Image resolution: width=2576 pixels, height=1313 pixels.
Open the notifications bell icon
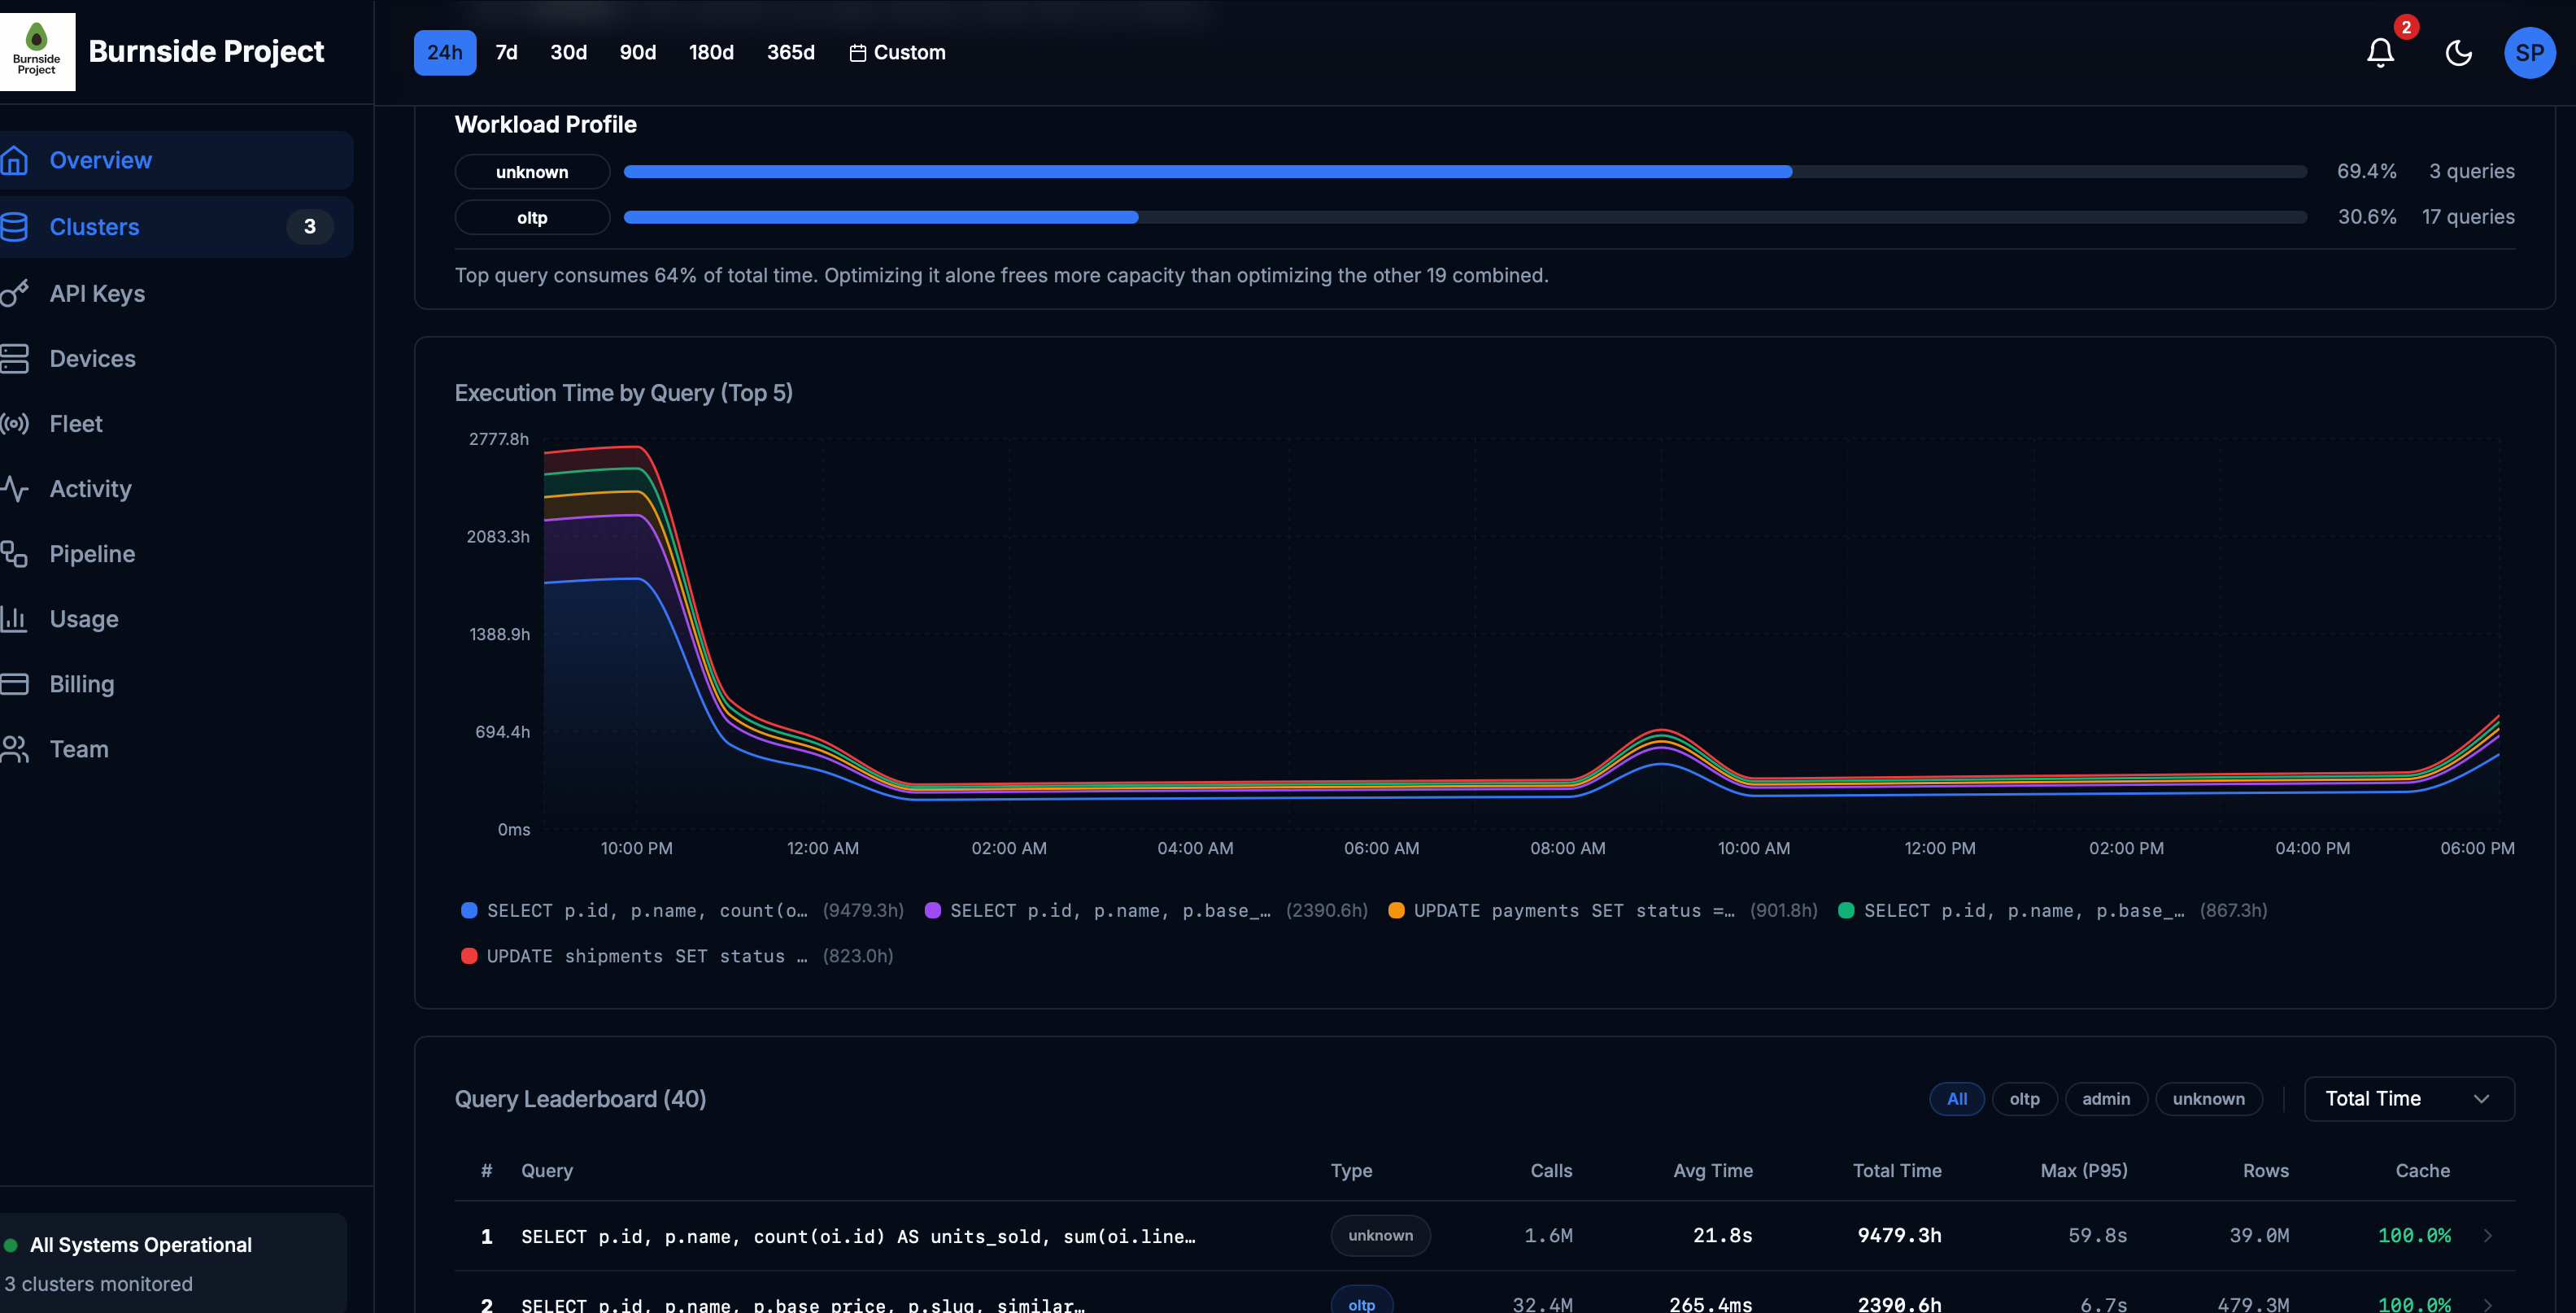2380,52
